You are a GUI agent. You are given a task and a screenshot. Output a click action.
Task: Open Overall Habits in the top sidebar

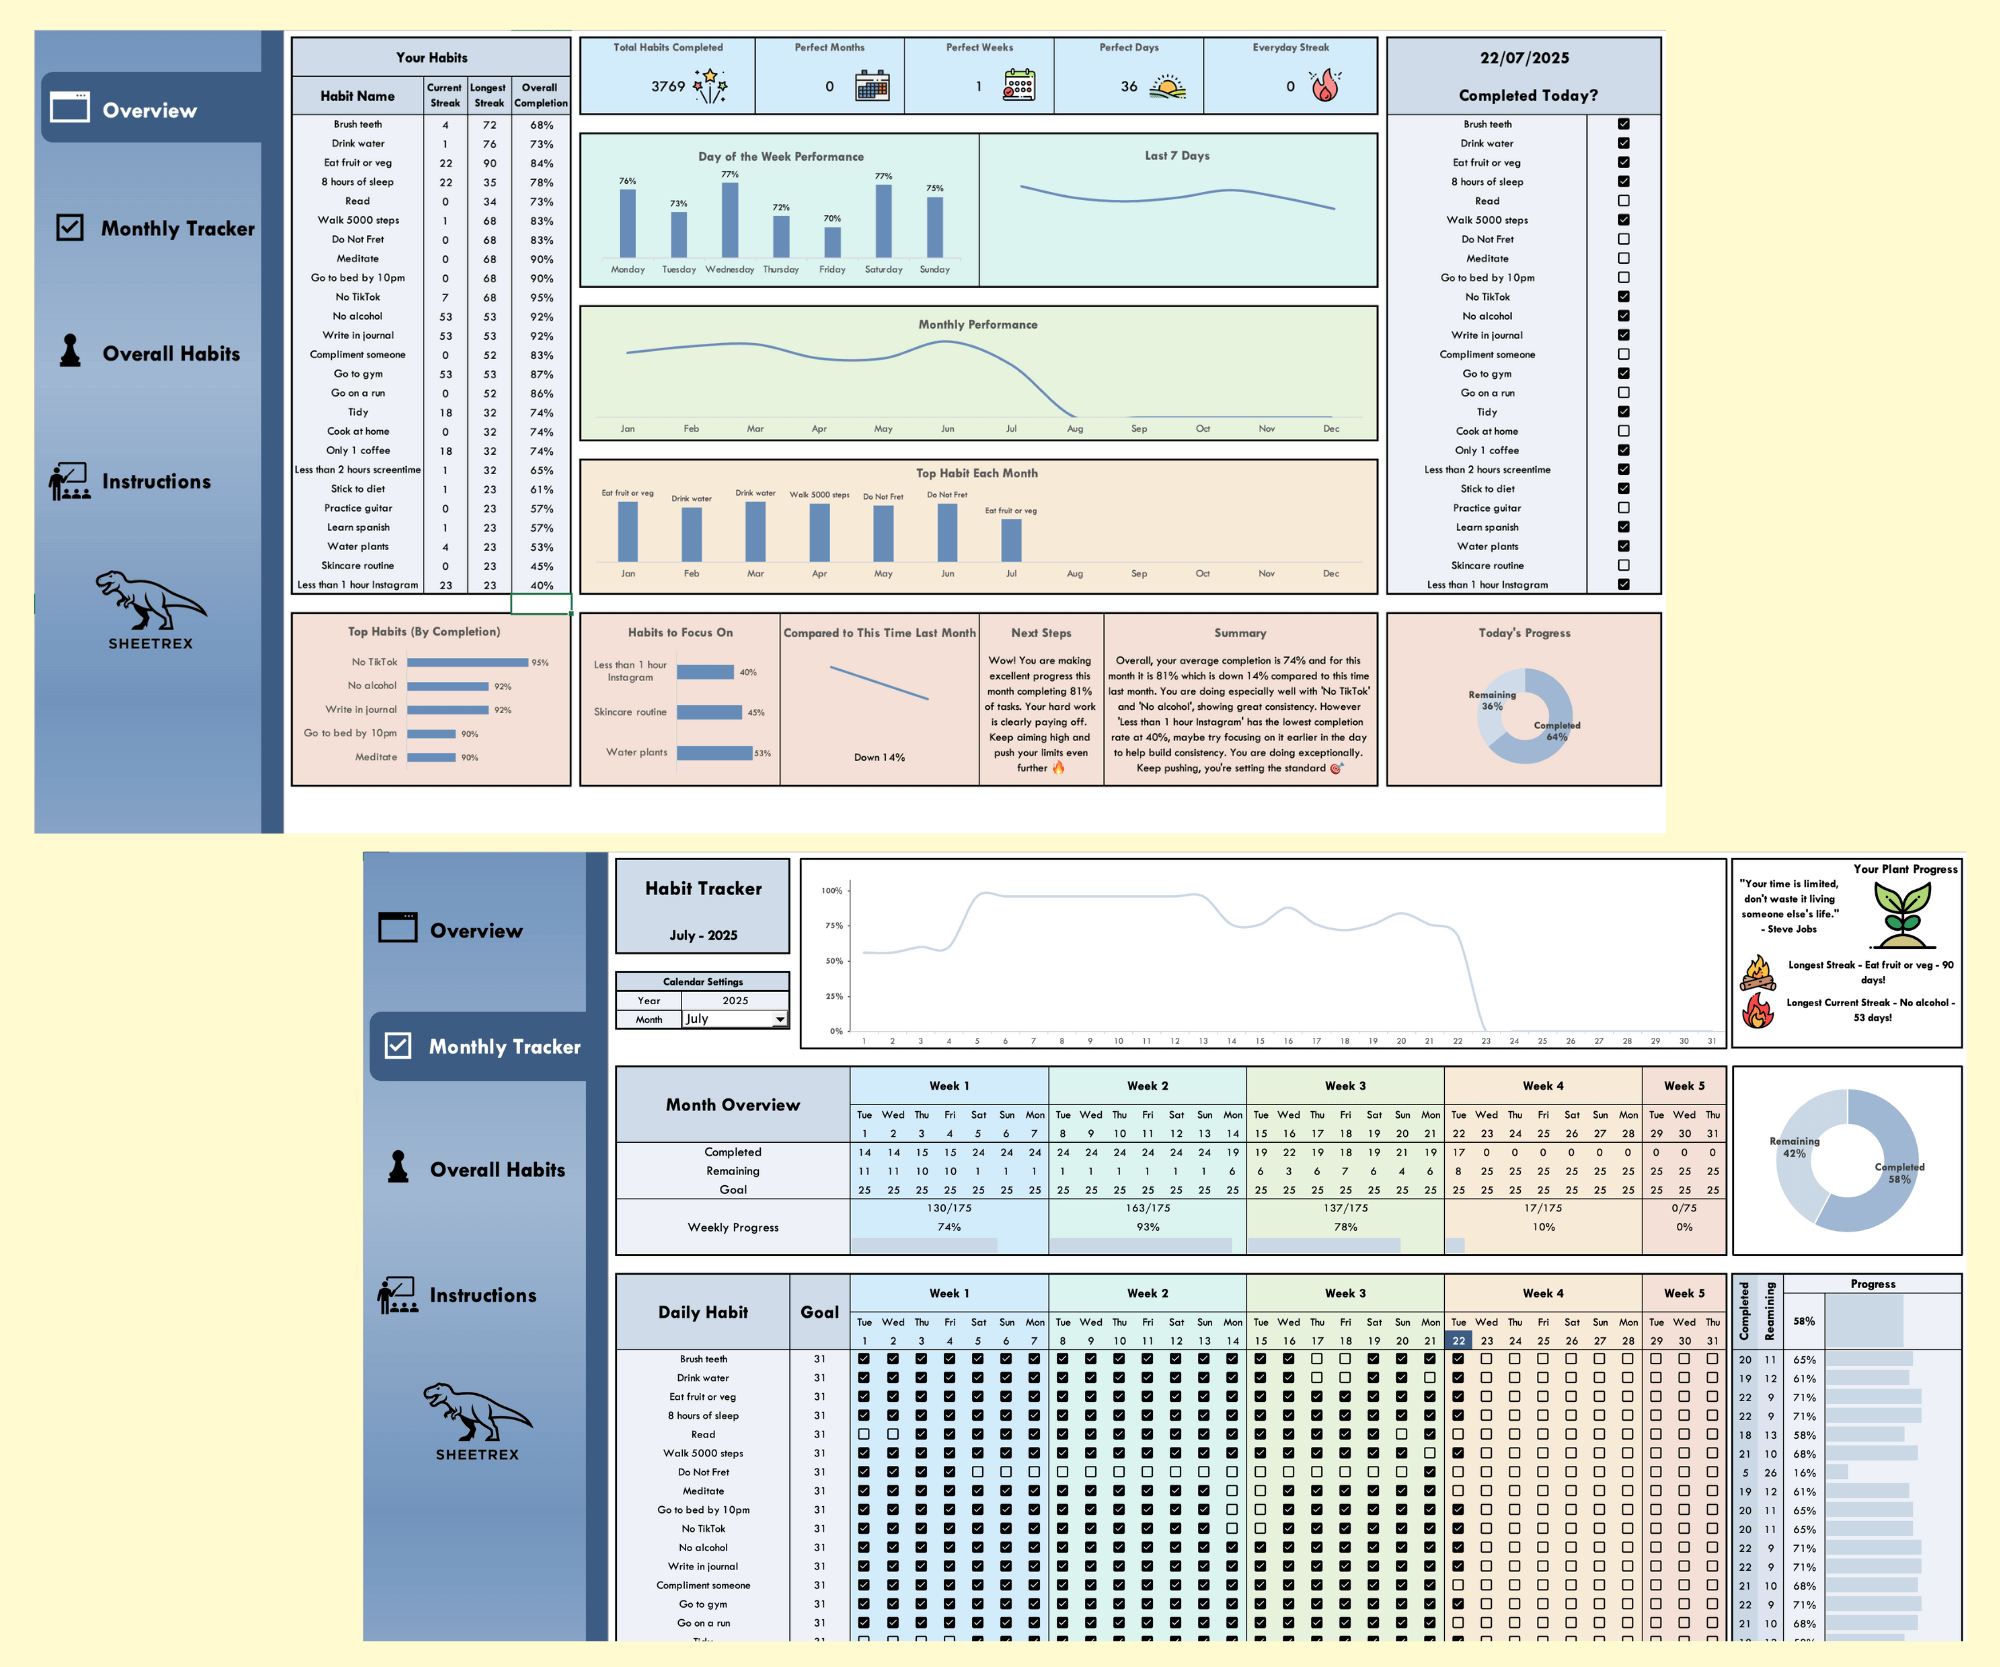150,353
